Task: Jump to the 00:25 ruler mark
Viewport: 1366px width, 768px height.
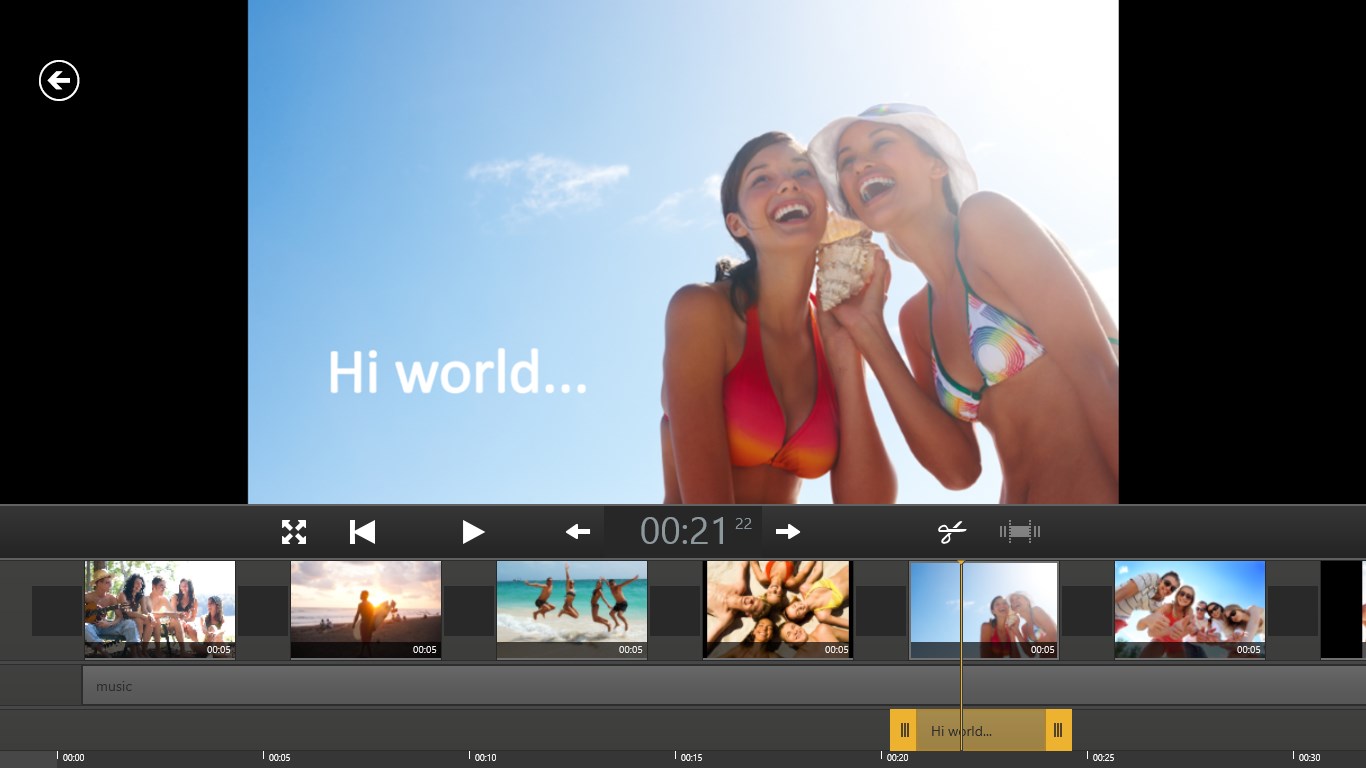Action: click(1103, 758)
